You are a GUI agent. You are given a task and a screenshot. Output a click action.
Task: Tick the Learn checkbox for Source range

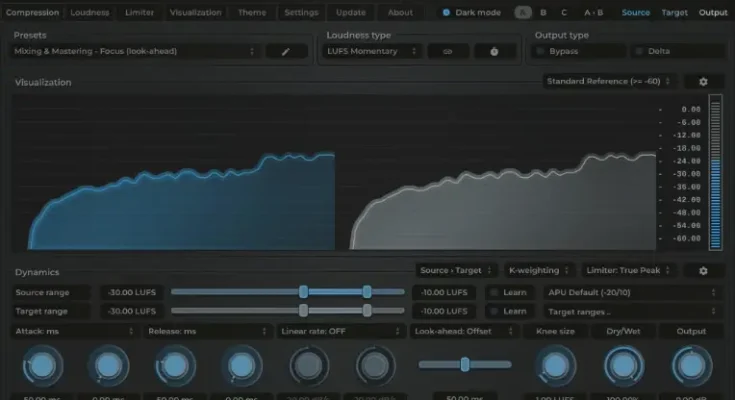point(494,293)
